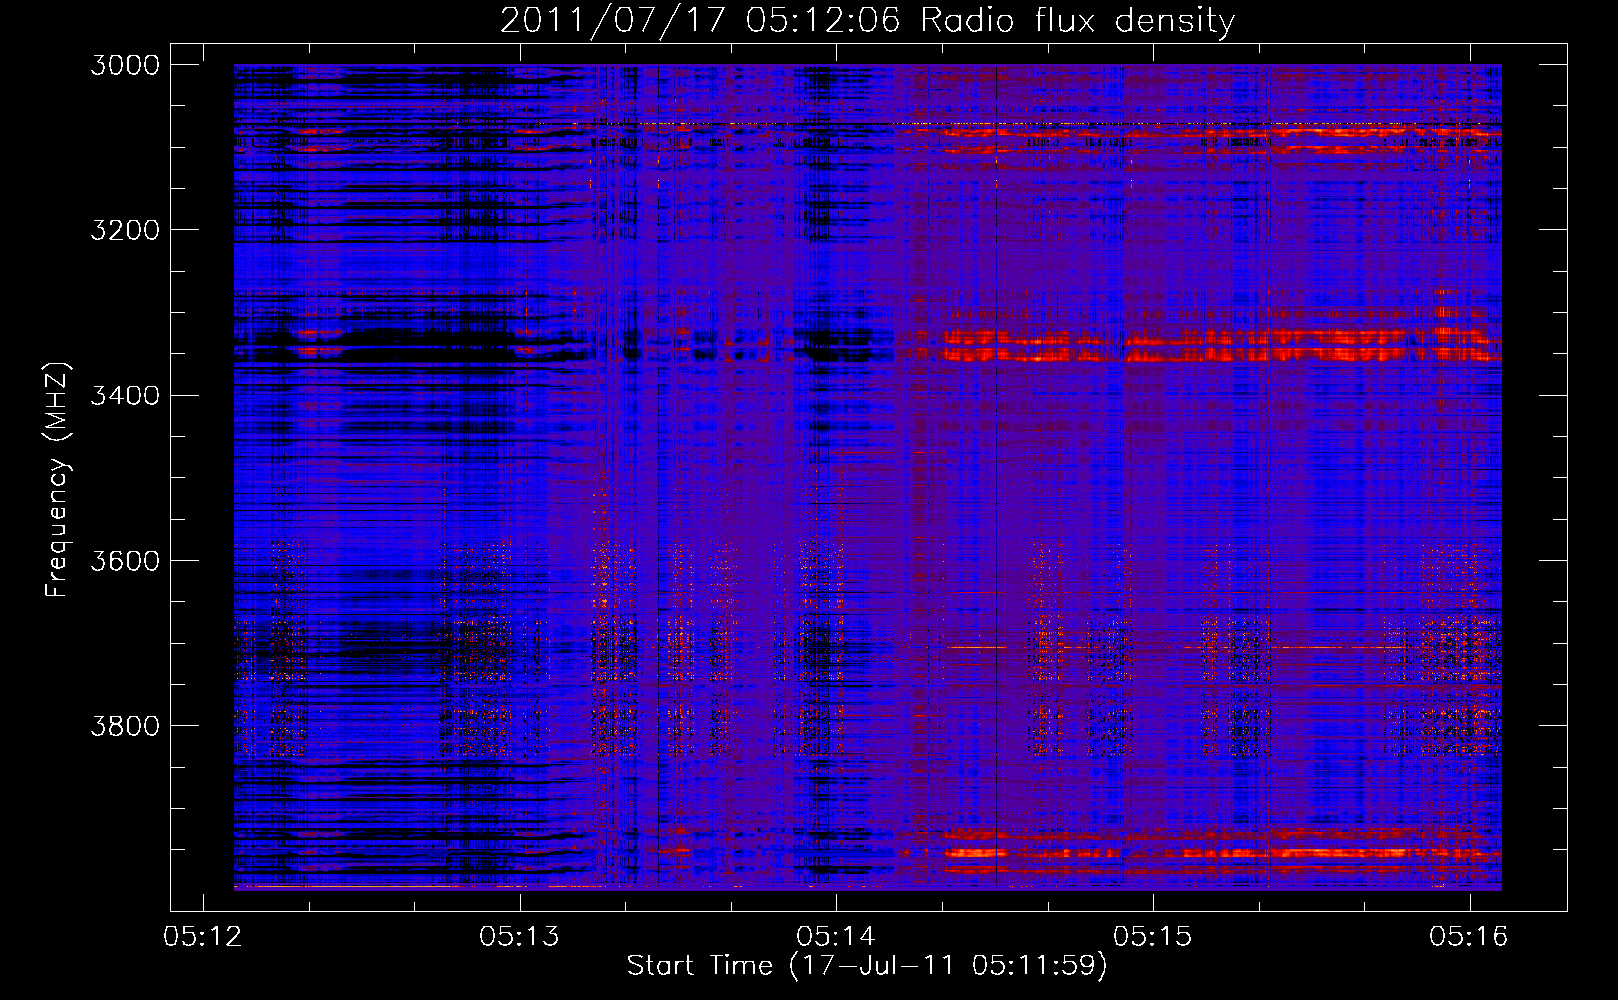Image resolution: width=1618 pixels, height=1000 pixels.
Task: Click the '3000' frequency axis label
Action: tap(125, 65)
